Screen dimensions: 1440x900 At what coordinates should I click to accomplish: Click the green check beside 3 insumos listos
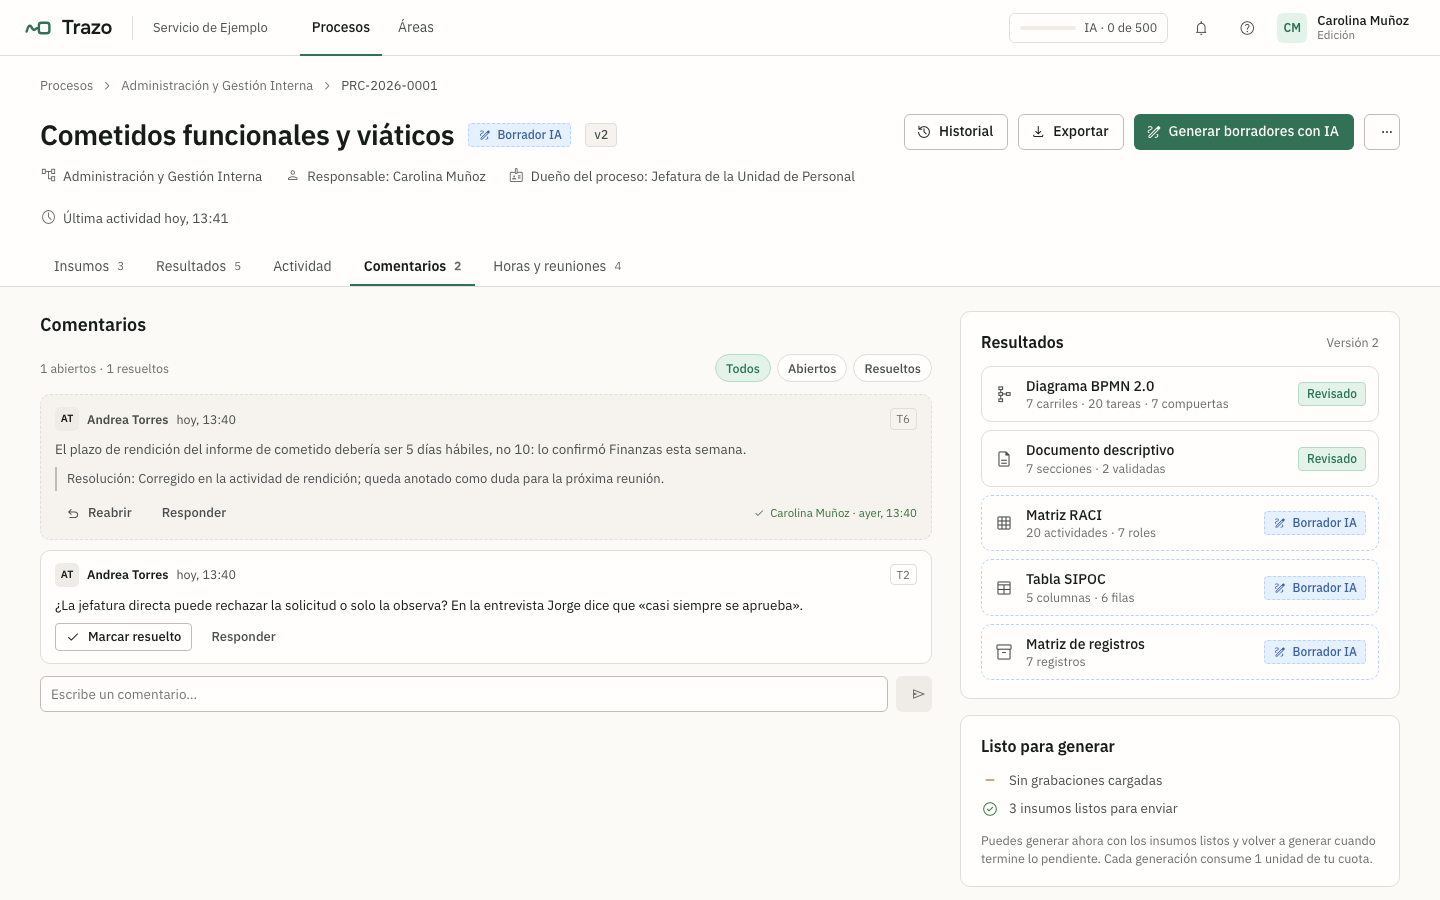[x=990, y=809]
